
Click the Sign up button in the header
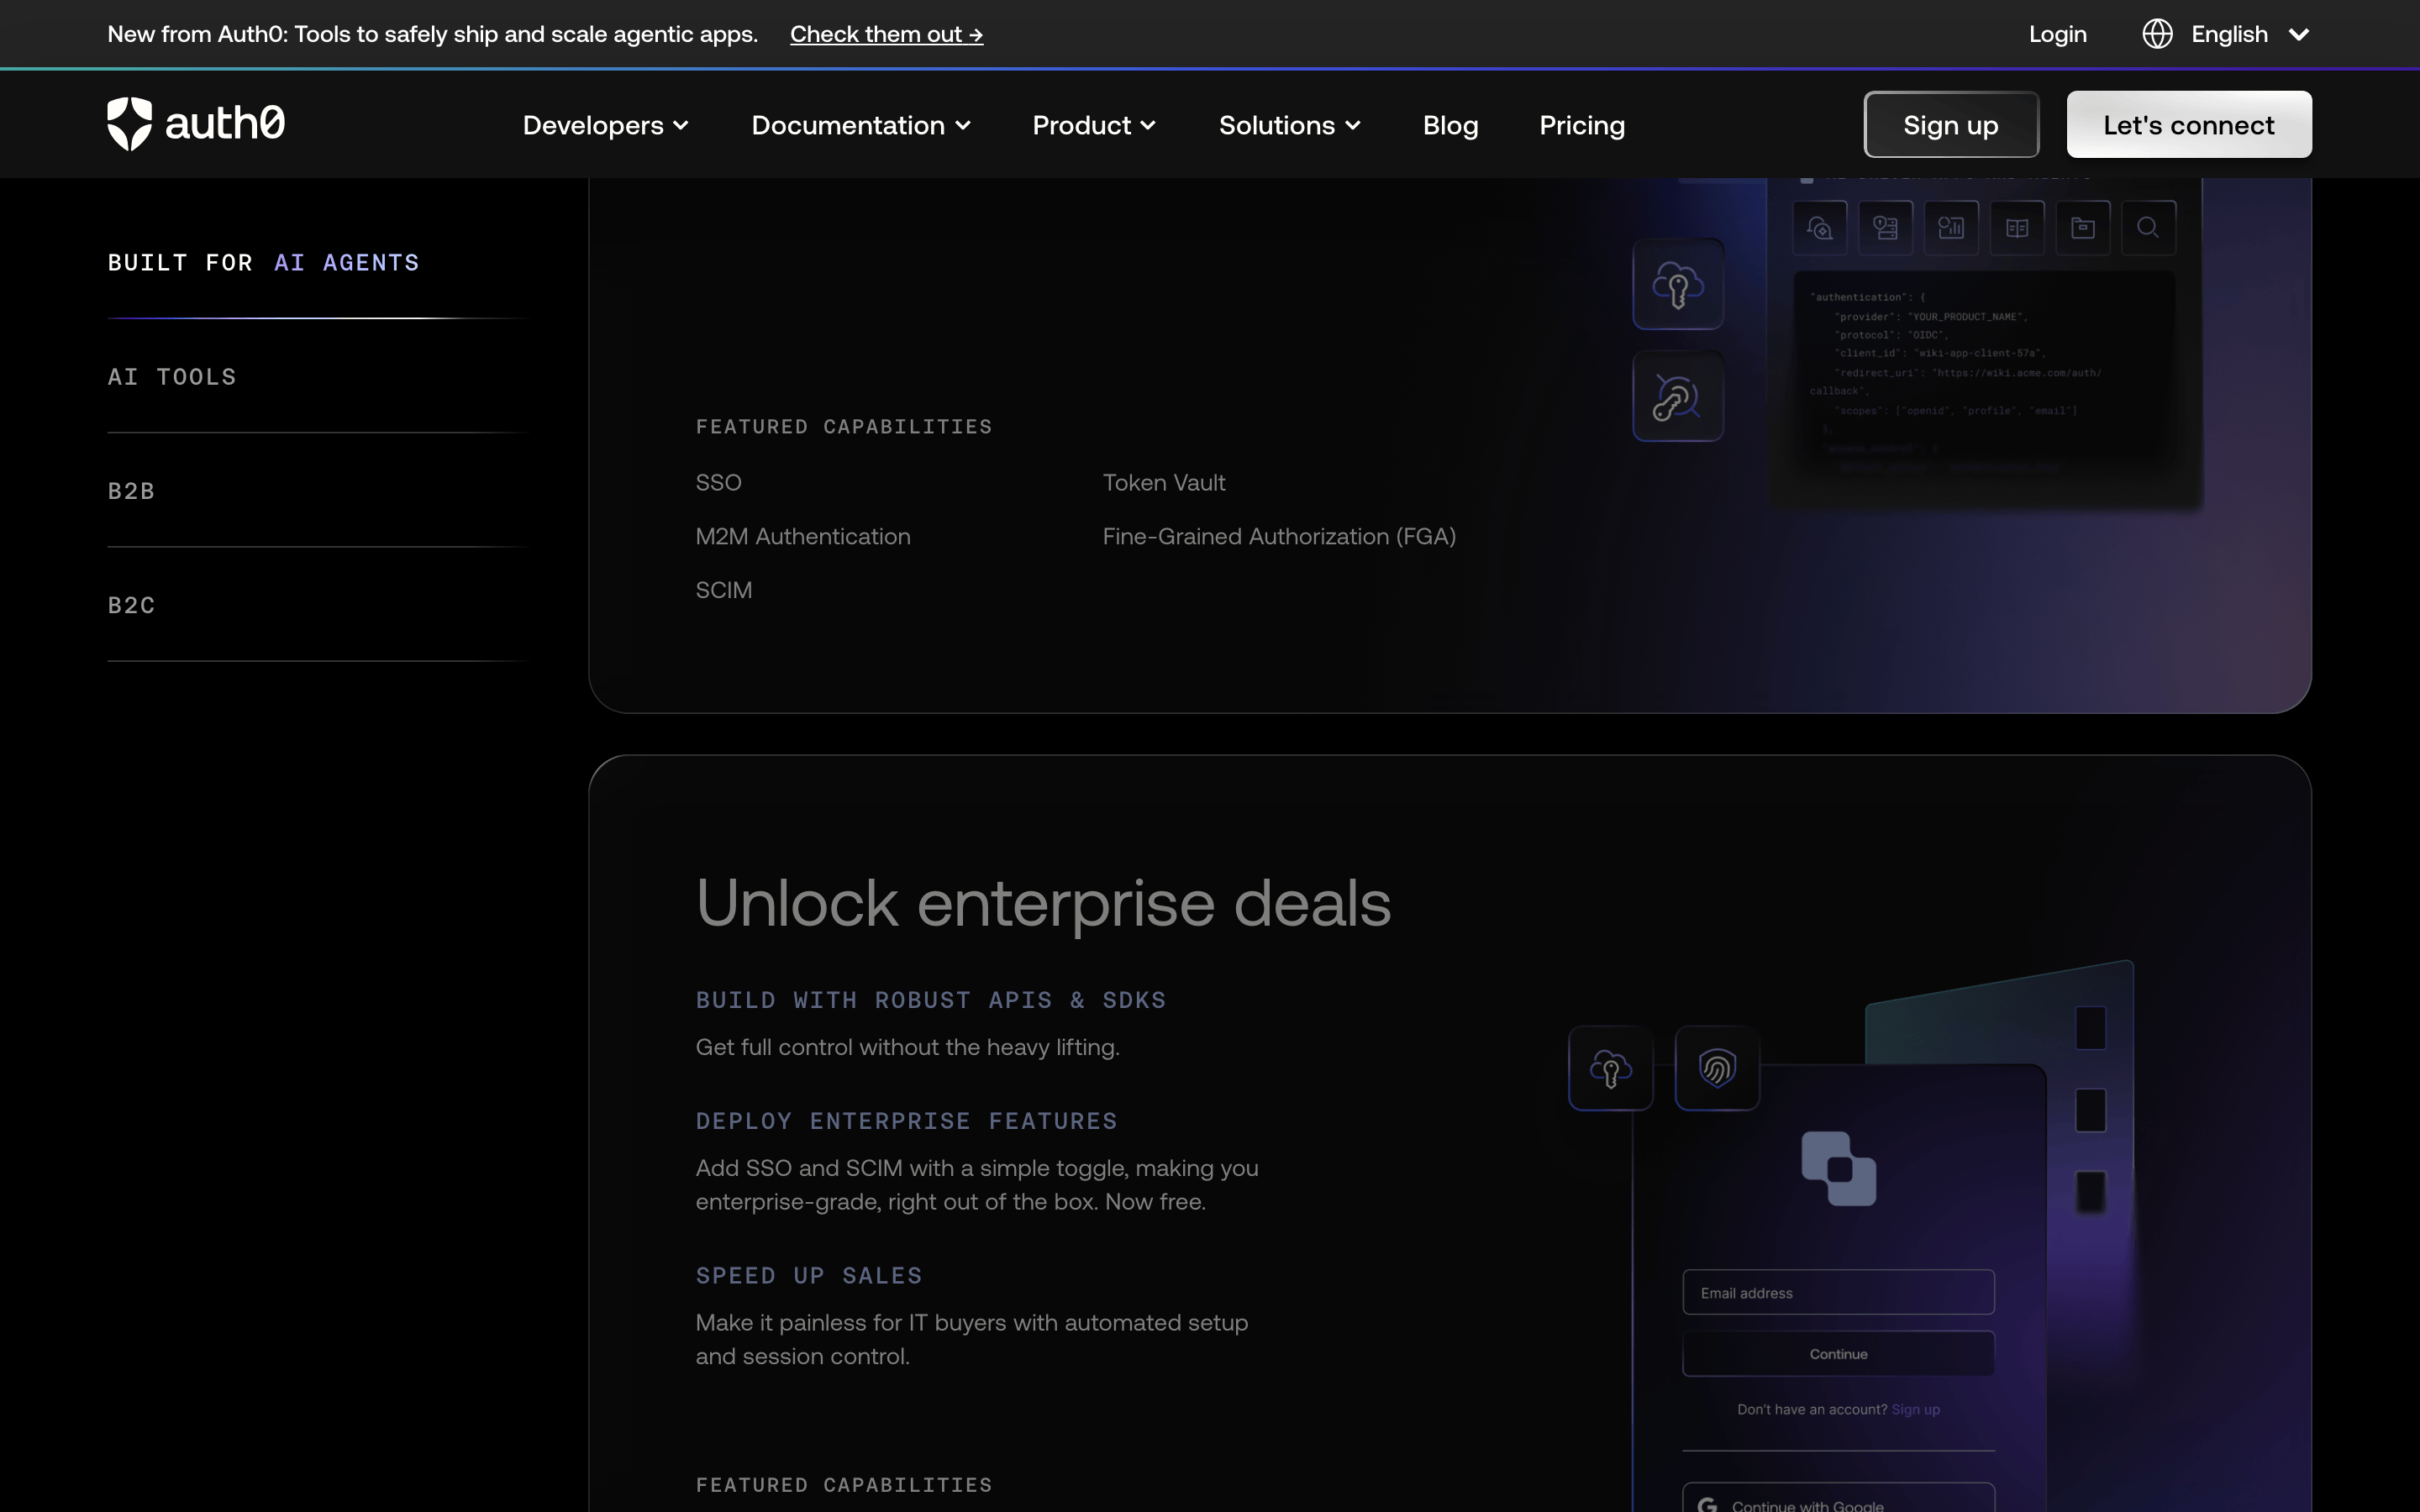[x=1951, y=125]
